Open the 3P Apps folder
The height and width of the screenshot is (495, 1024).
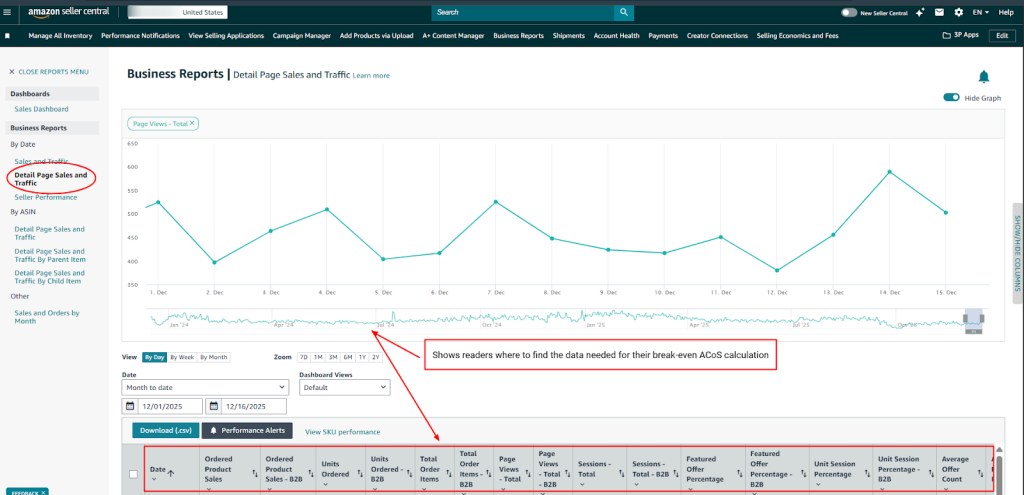pos(961,35)
